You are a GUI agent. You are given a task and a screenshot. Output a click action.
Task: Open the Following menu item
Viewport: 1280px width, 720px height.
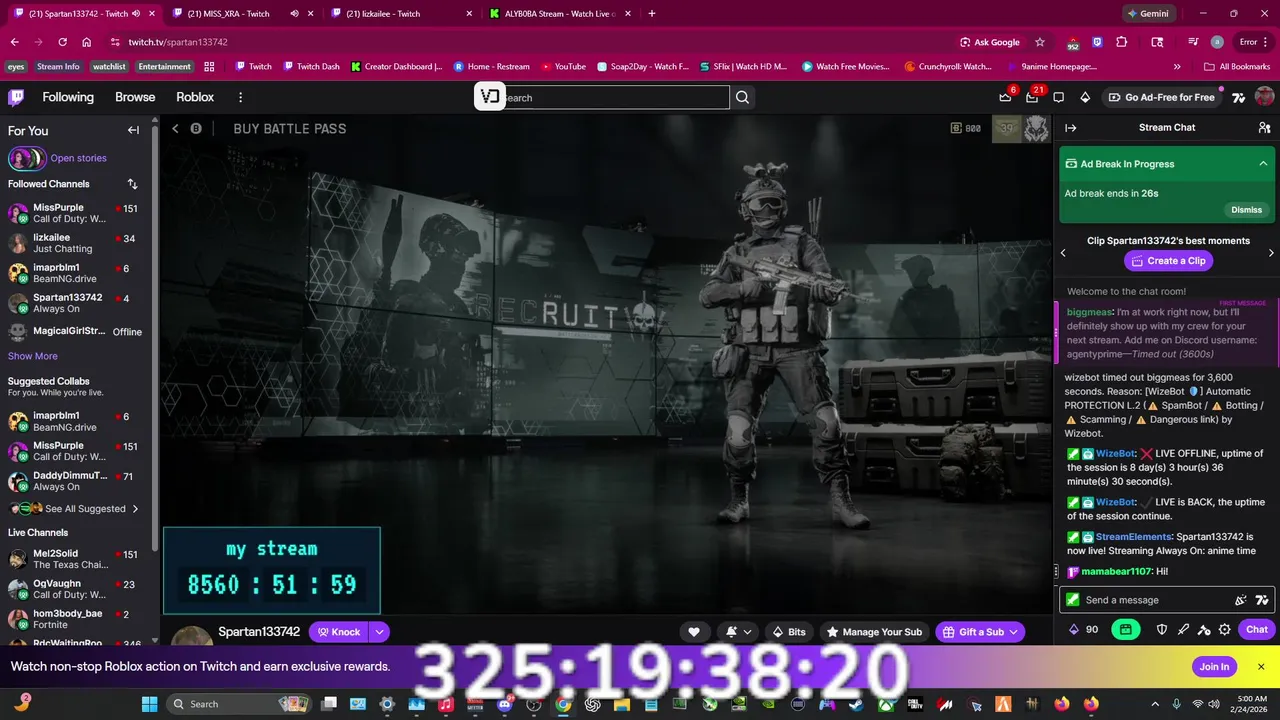(x=68, y=97)
